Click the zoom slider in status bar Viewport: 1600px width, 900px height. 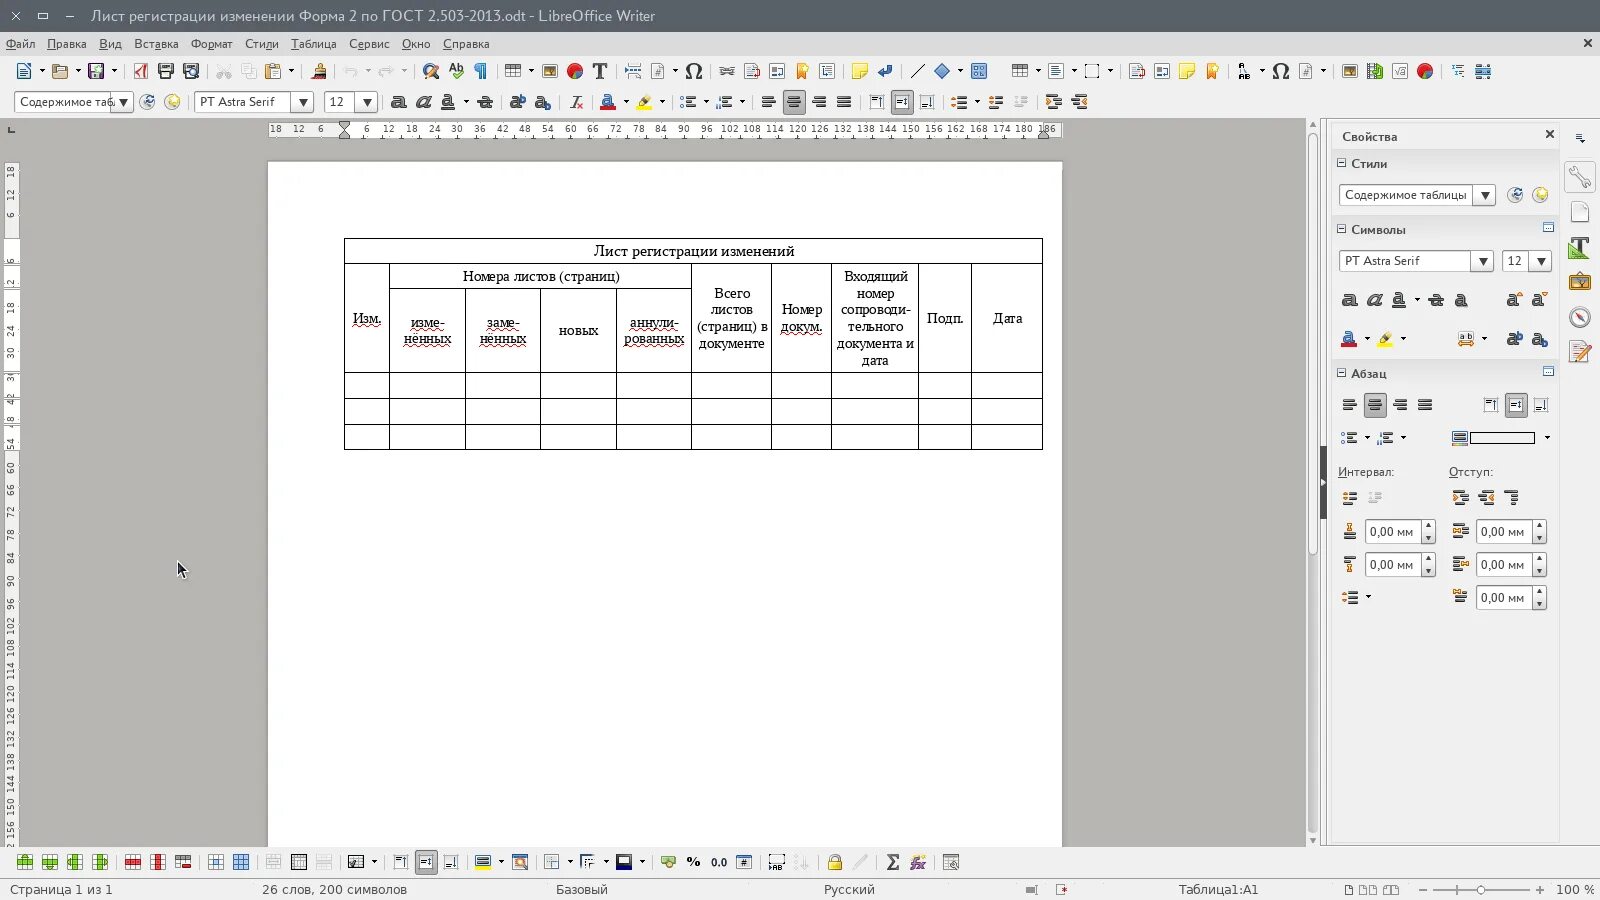coord(1481,889)
